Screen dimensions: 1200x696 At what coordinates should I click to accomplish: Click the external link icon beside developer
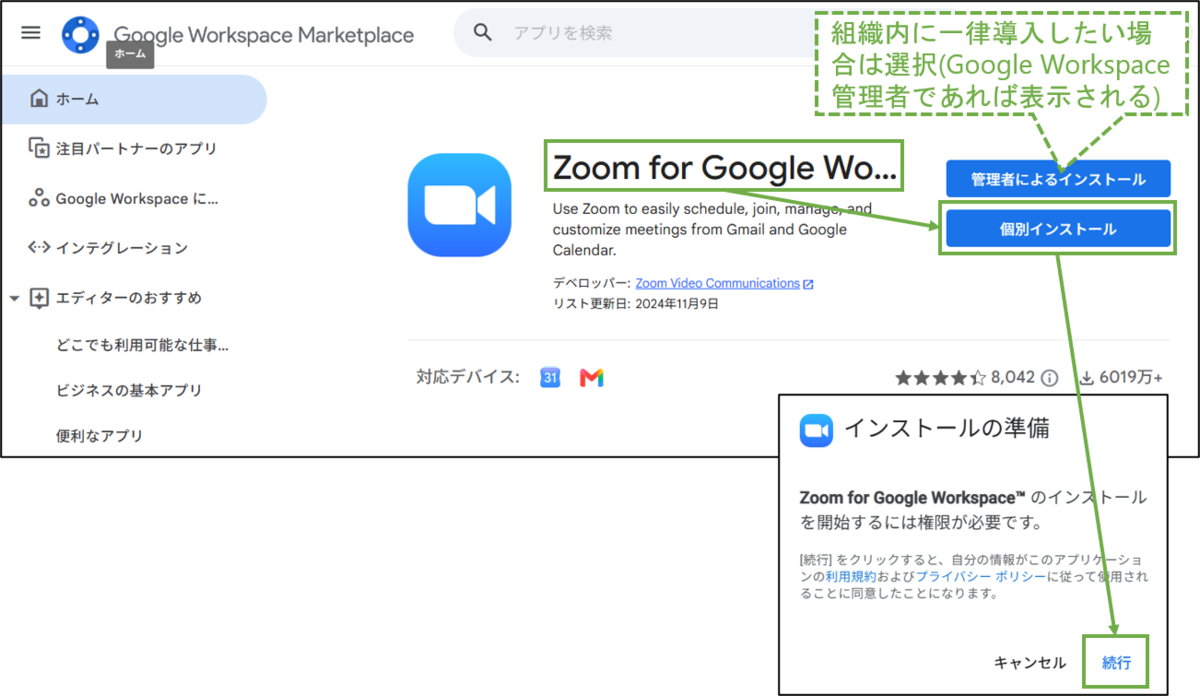click(808, 284)
